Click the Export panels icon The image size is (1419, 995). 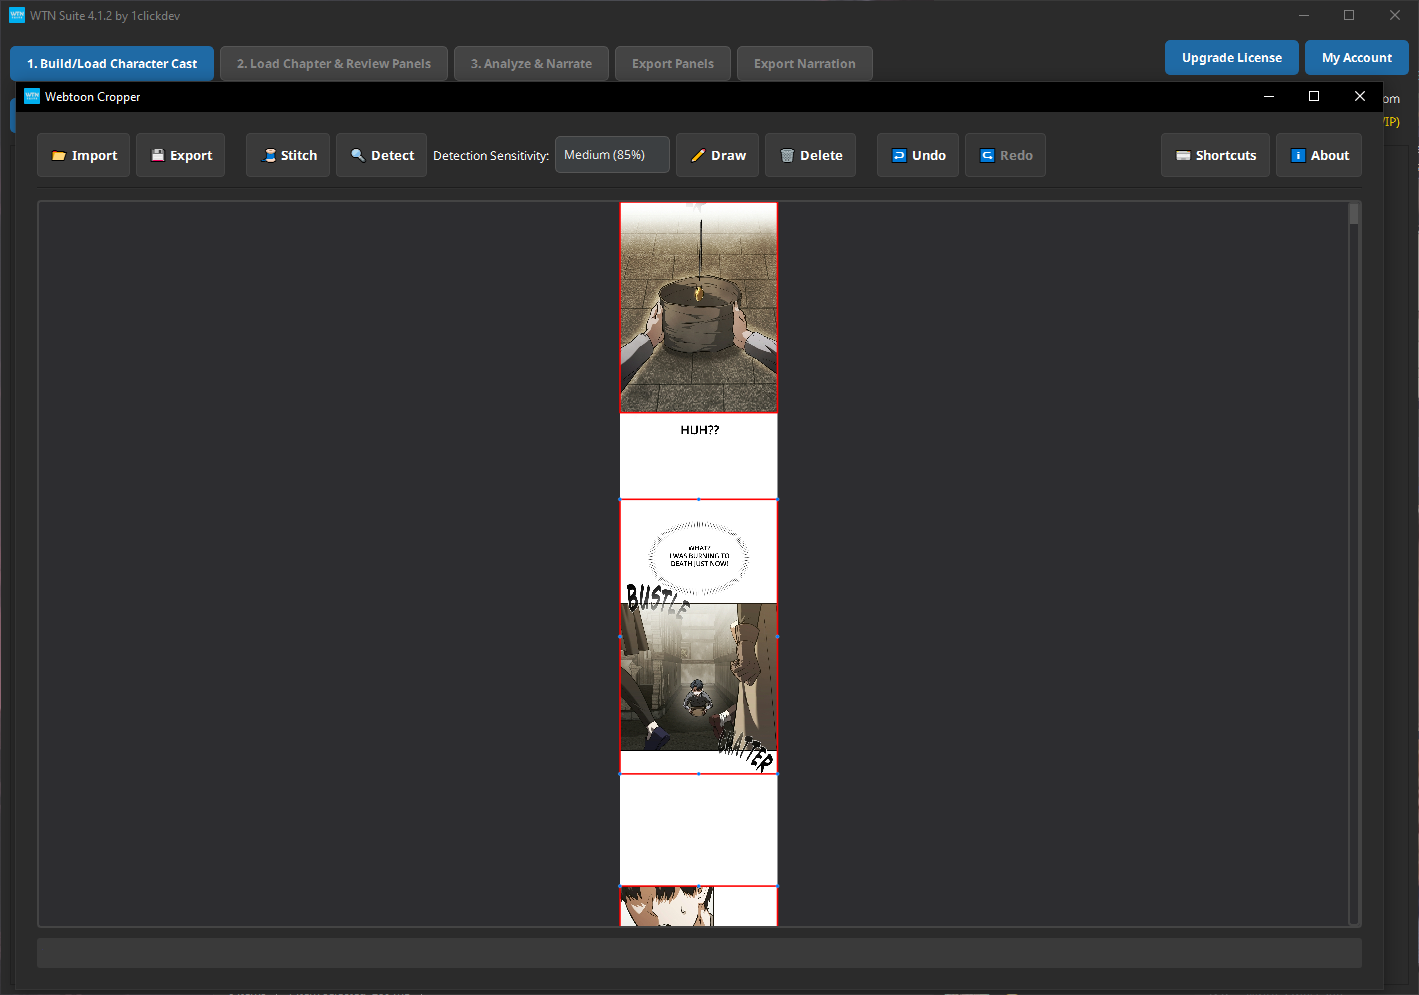pos(157,155)
